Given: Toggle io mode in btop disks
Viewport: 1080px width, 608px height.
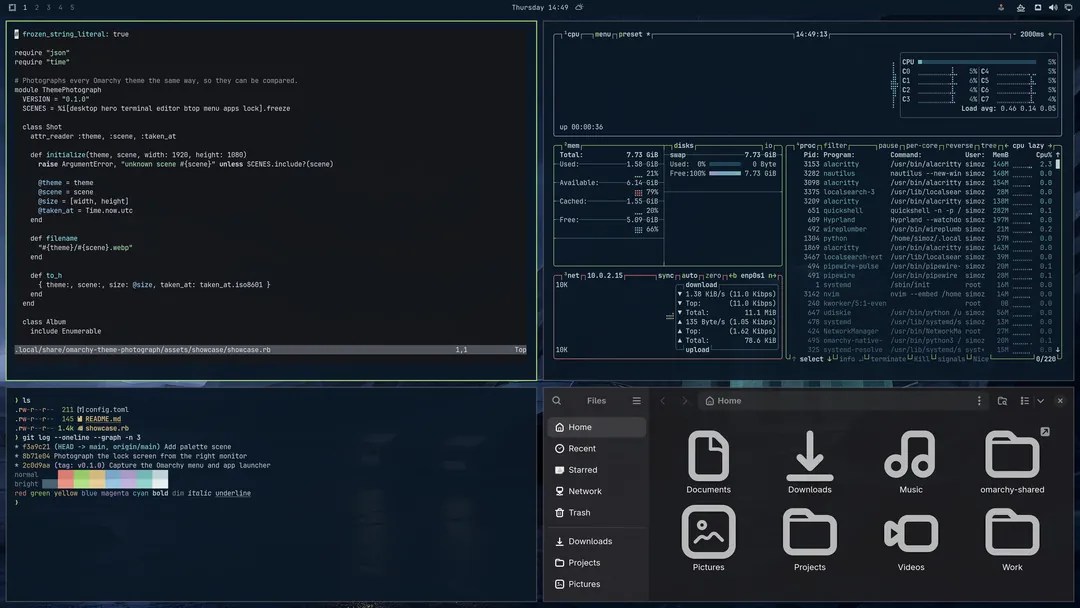Looking at the screenshot, I should point(769,146).
